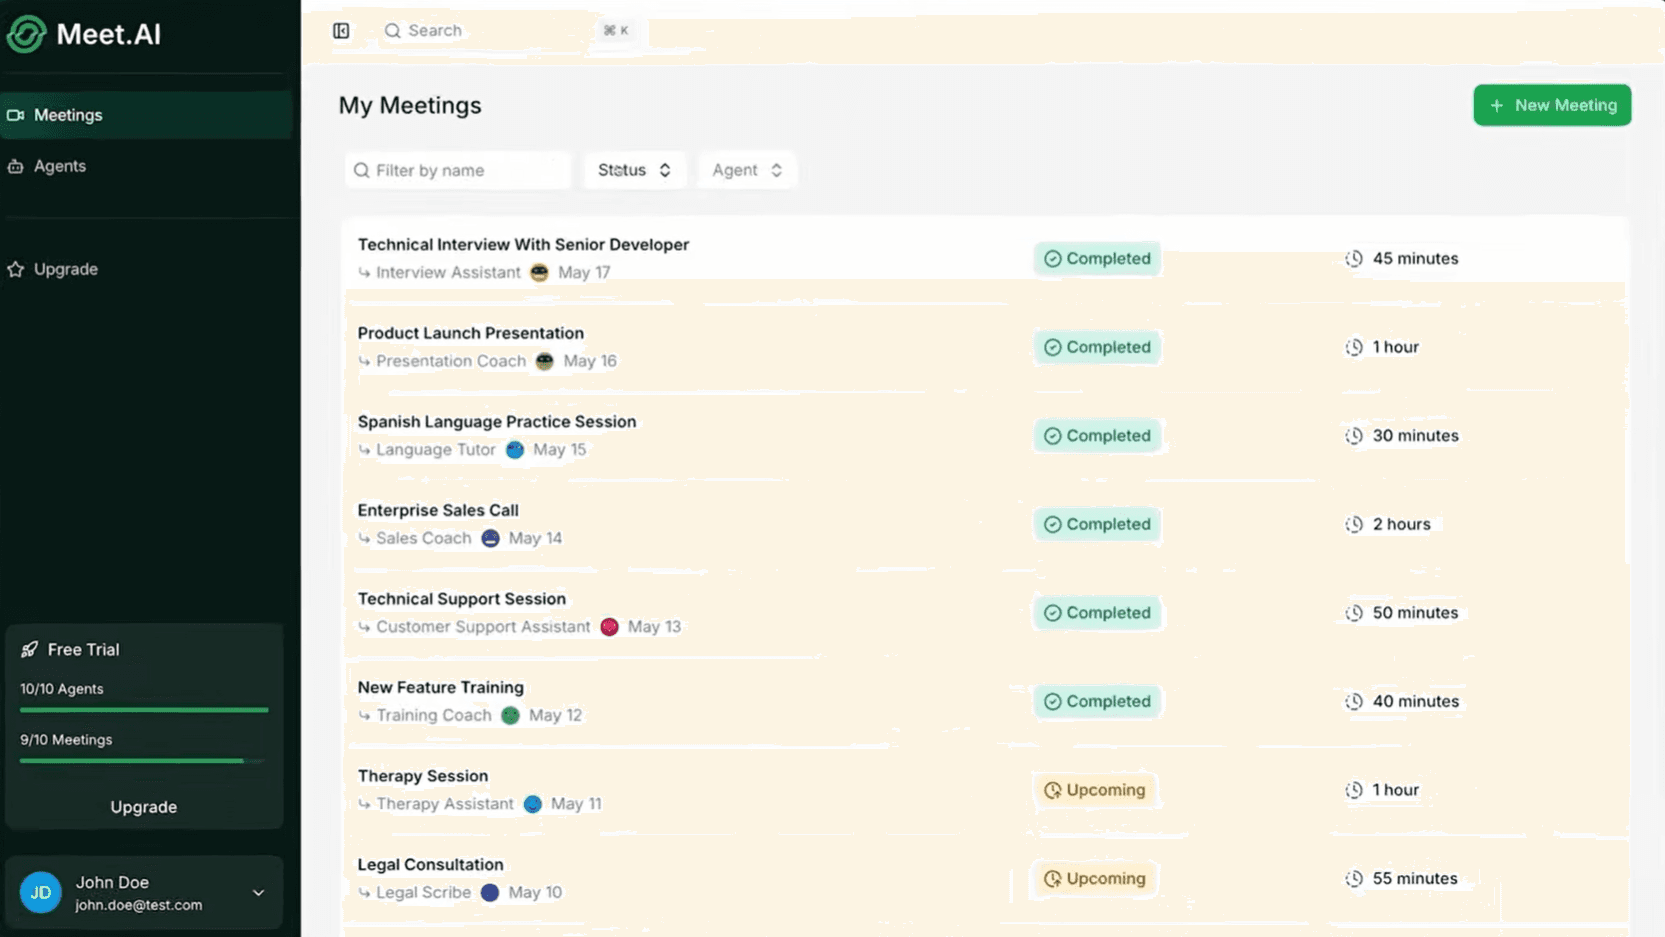Open the Meetings sidebar item
Image resolution: width=1665 pixels, height=937 pixels.
pyautogui.click(x=147, y=115)
